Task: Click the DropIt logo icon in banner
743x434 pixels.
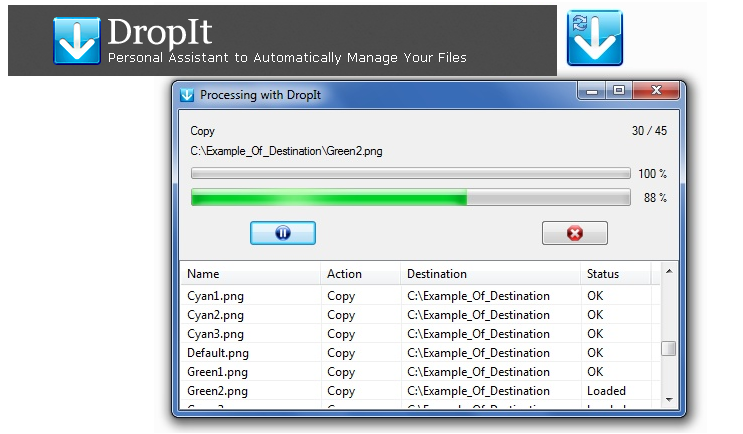Action: [77, 41]
